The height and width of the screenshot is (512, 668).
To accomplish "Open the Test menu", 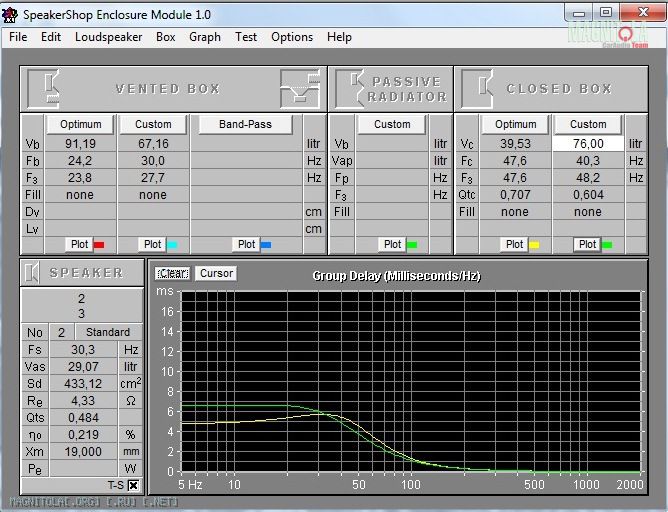I will click(x=246, y=37).
